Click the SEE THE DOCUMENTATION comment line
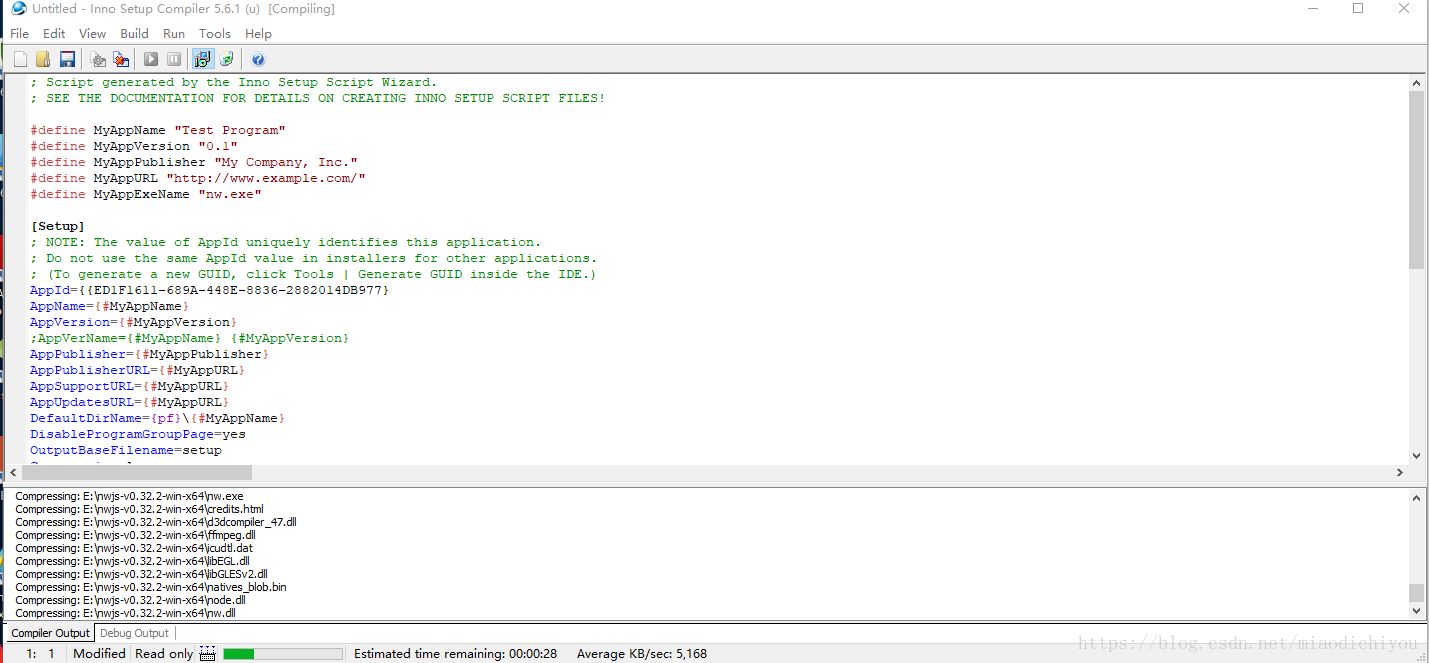Viewport: 1429px width, 663px height. (x=318, y=98)
